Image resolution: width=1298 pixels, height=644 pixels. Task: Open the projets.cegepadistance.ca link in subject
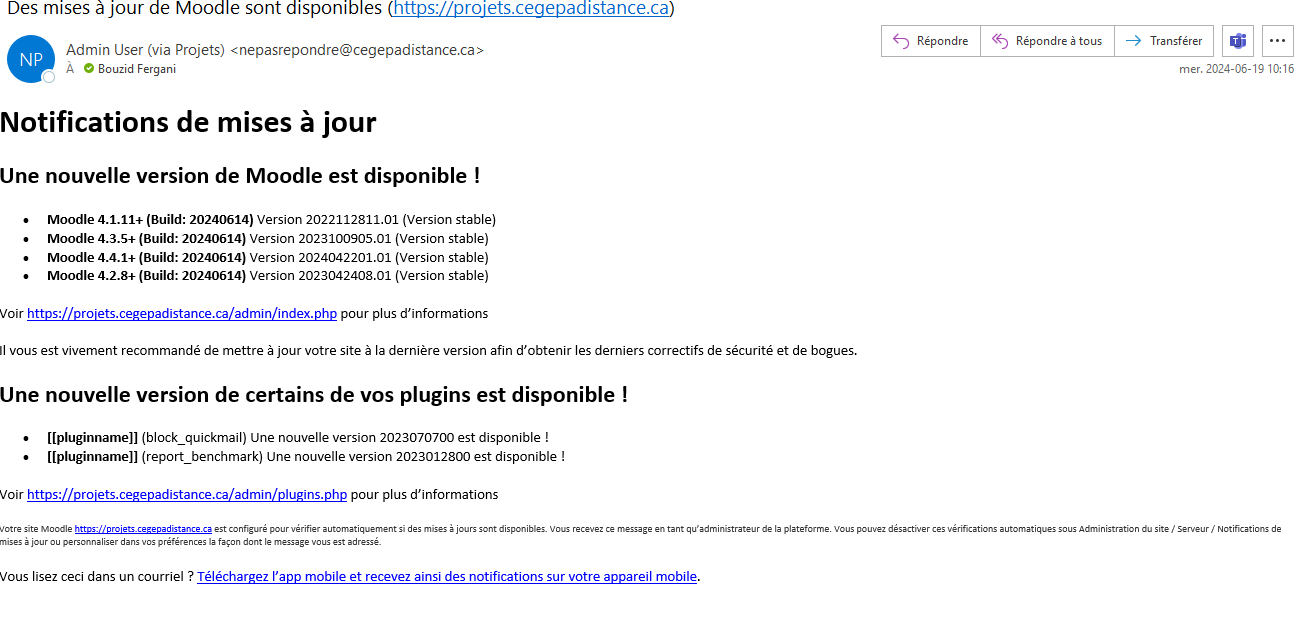tap(530, 9)
